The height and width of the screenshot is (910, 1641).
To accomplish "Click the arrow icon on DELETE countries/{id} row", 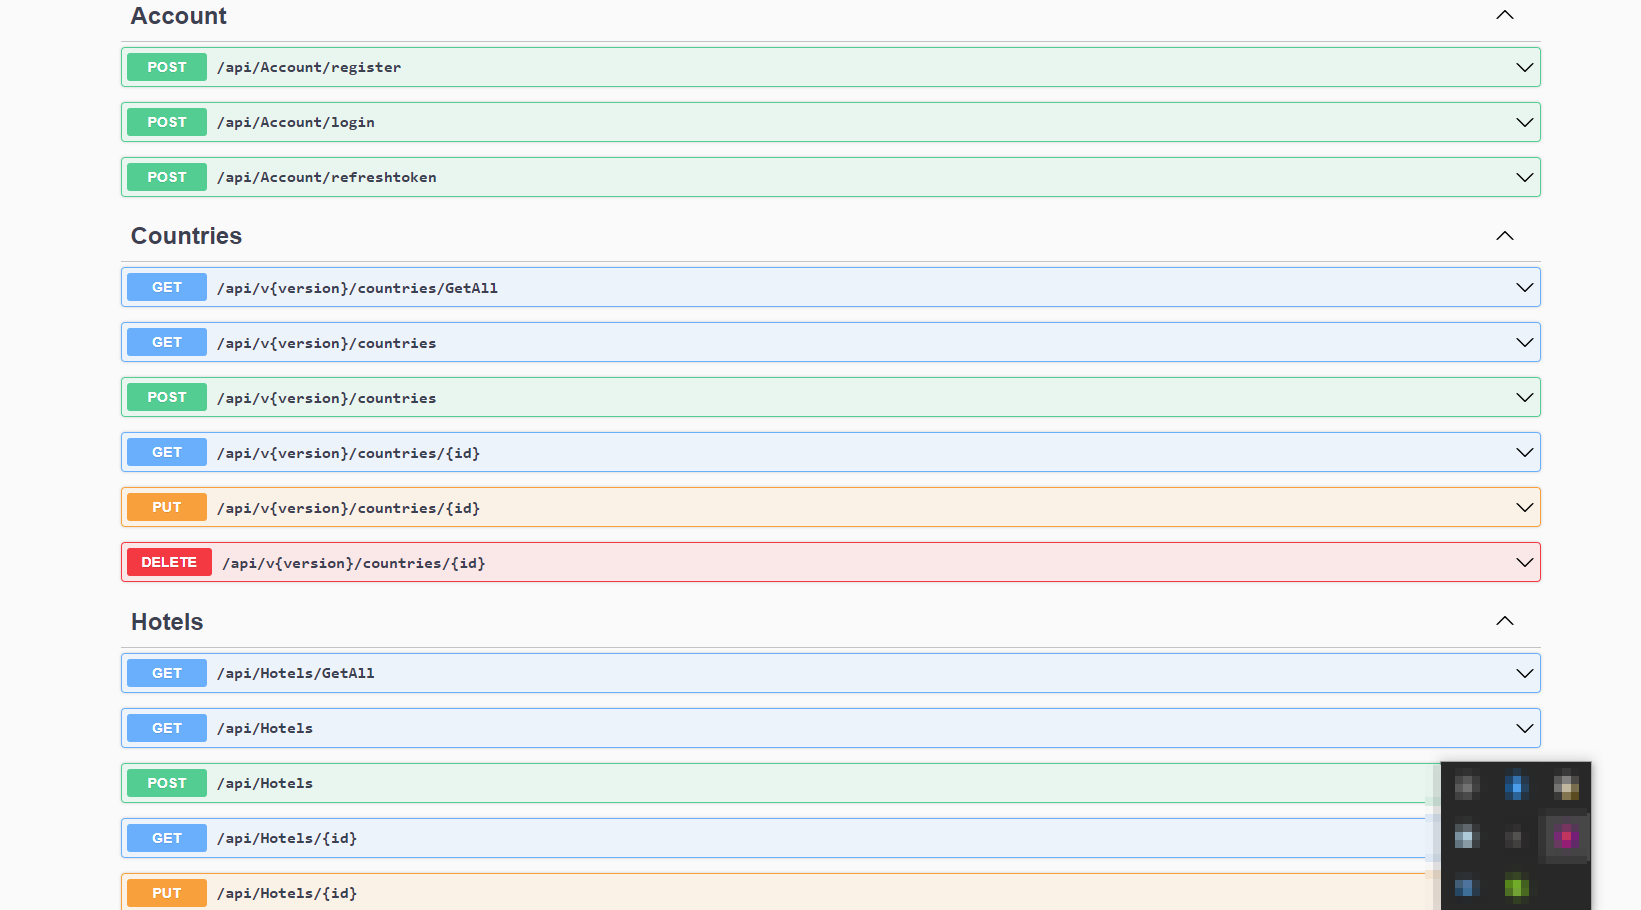I will click(x=1524, y=562).
